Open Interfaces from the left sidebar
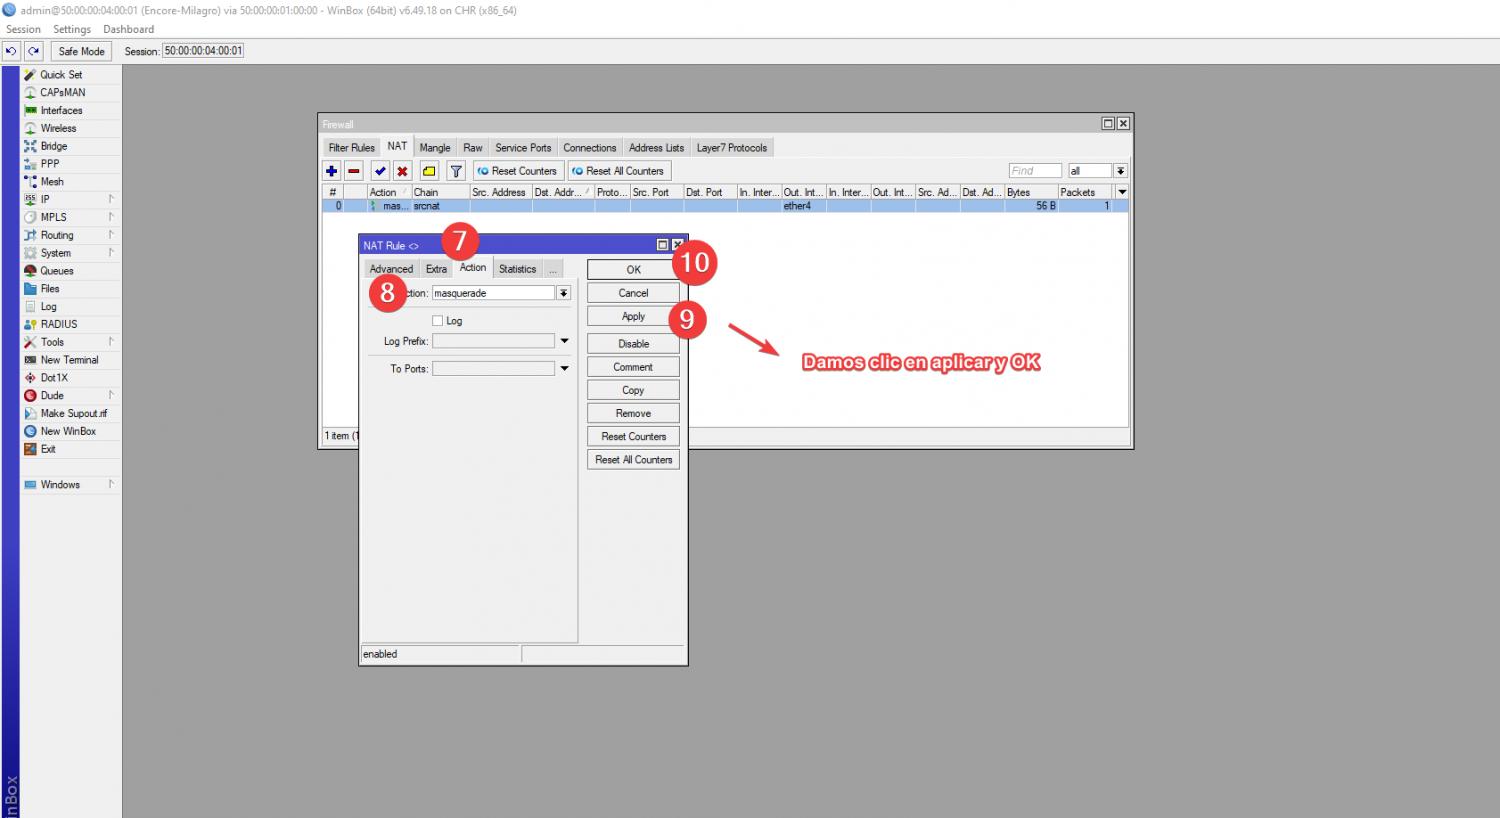 pos(61,111)
